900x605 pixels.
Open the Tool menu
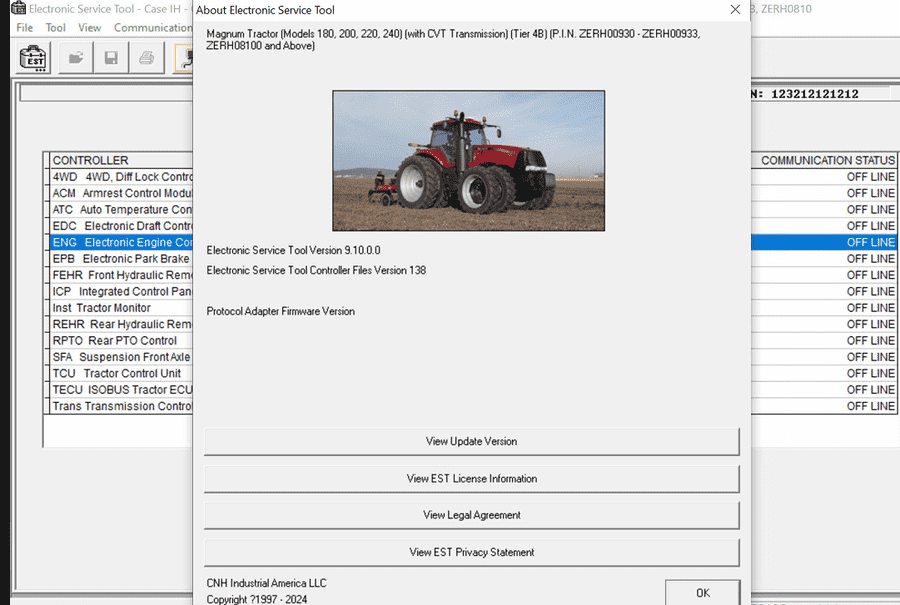[x=55, y=27]
